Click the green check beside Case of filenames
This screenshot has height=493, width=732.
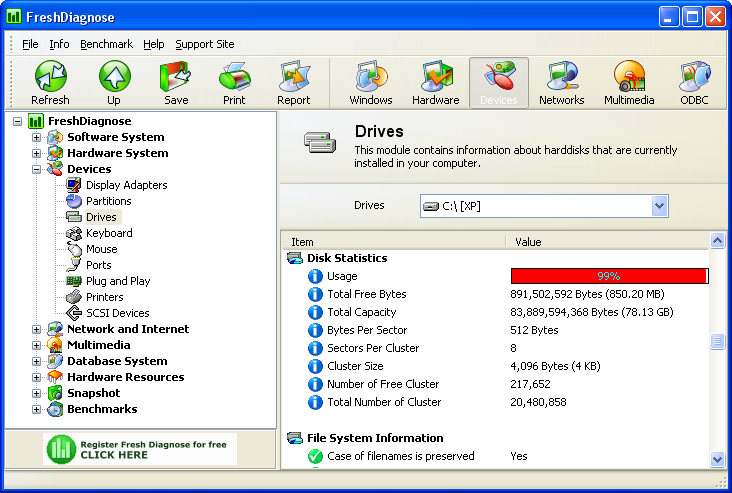(x=315, y=456)
